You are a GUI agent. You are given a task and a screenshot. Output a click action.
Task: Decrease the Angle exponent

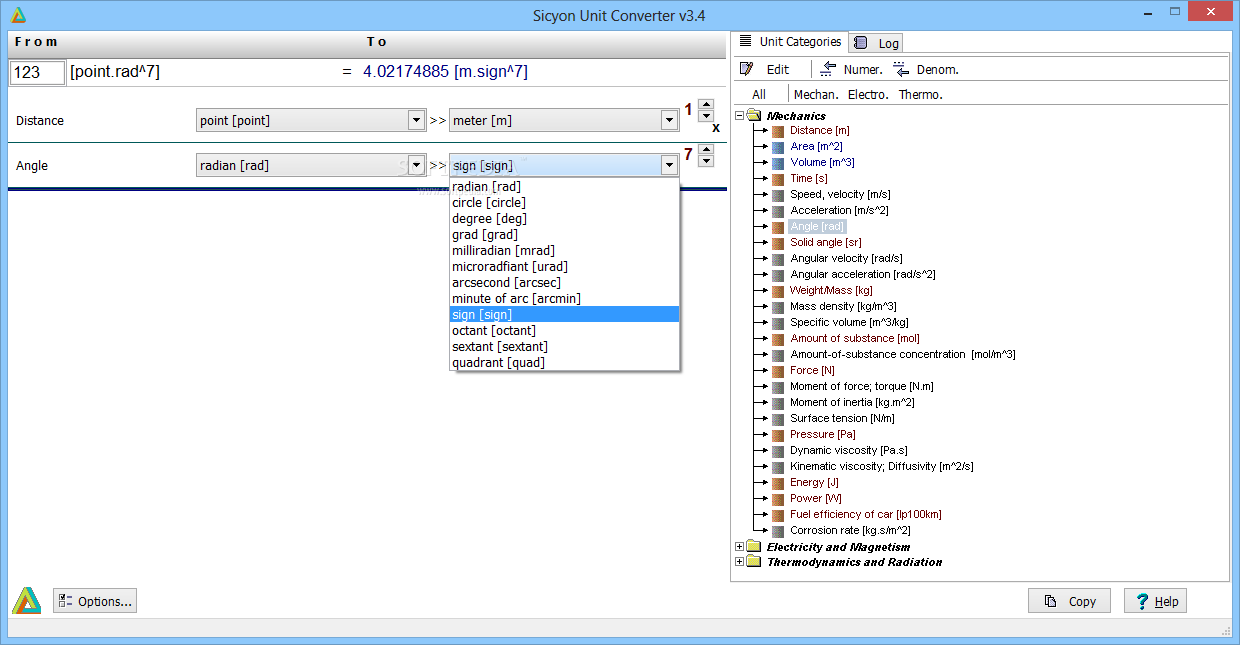(706, 161)
